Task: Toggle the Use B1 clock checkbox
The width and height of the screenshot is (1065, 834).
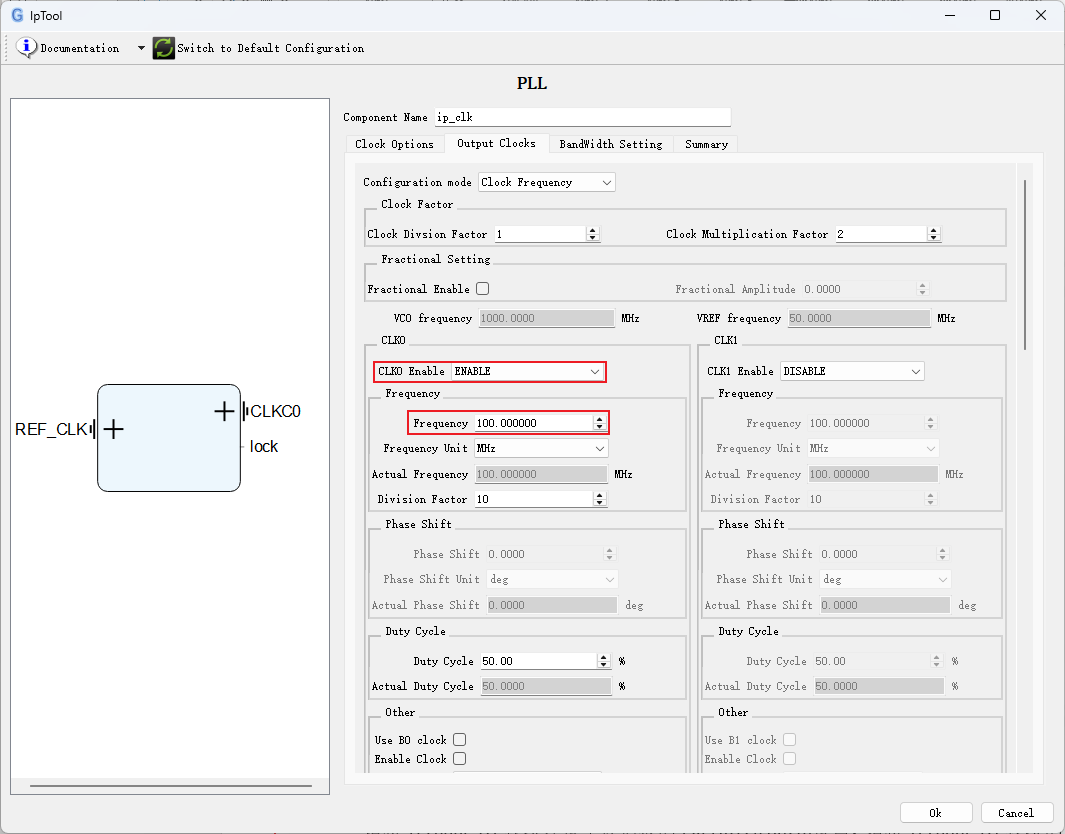Action: [x=789, y=740]
